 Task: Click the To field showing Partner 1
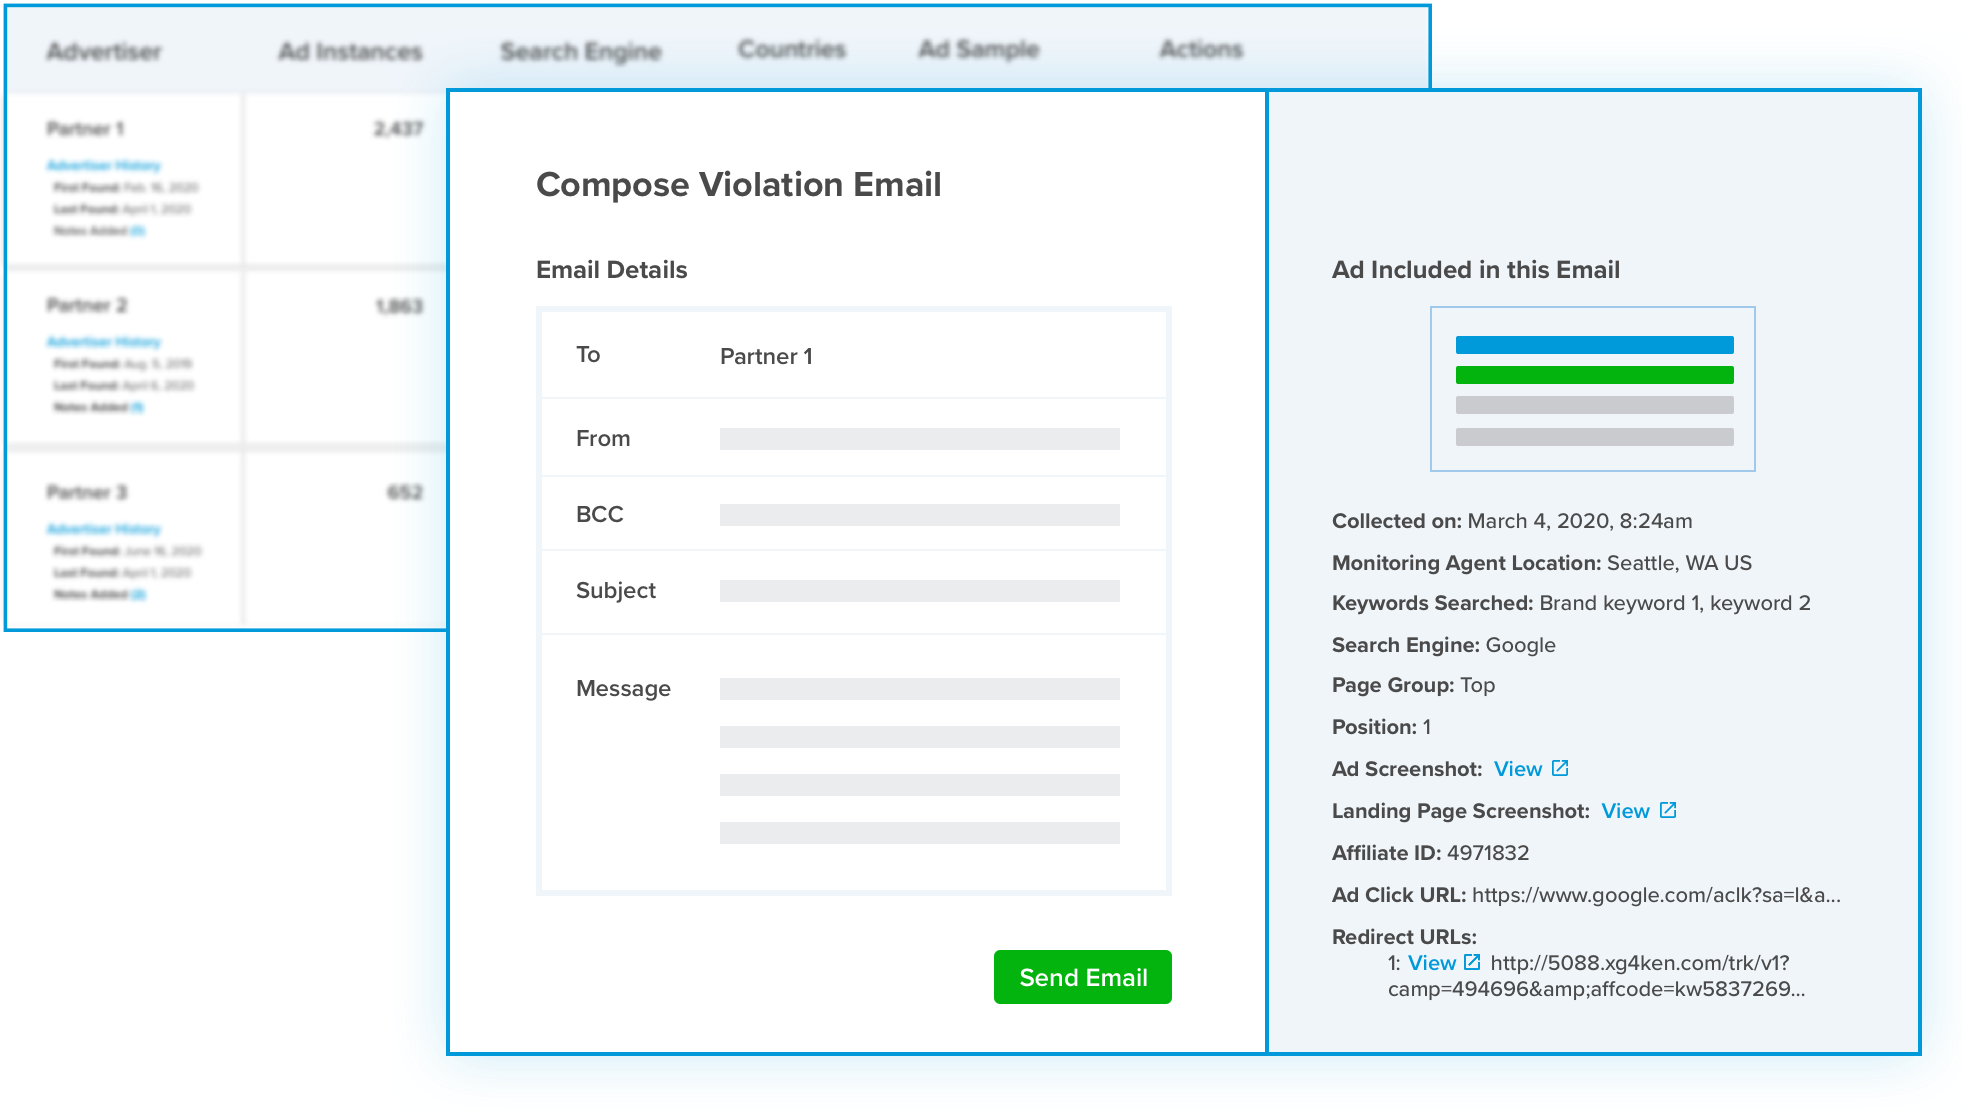point(766,357)
